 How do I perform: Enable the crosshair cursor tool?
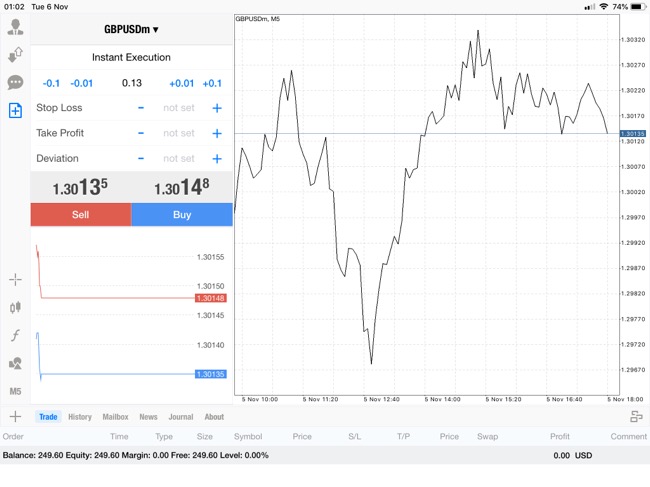pos(15,280)
